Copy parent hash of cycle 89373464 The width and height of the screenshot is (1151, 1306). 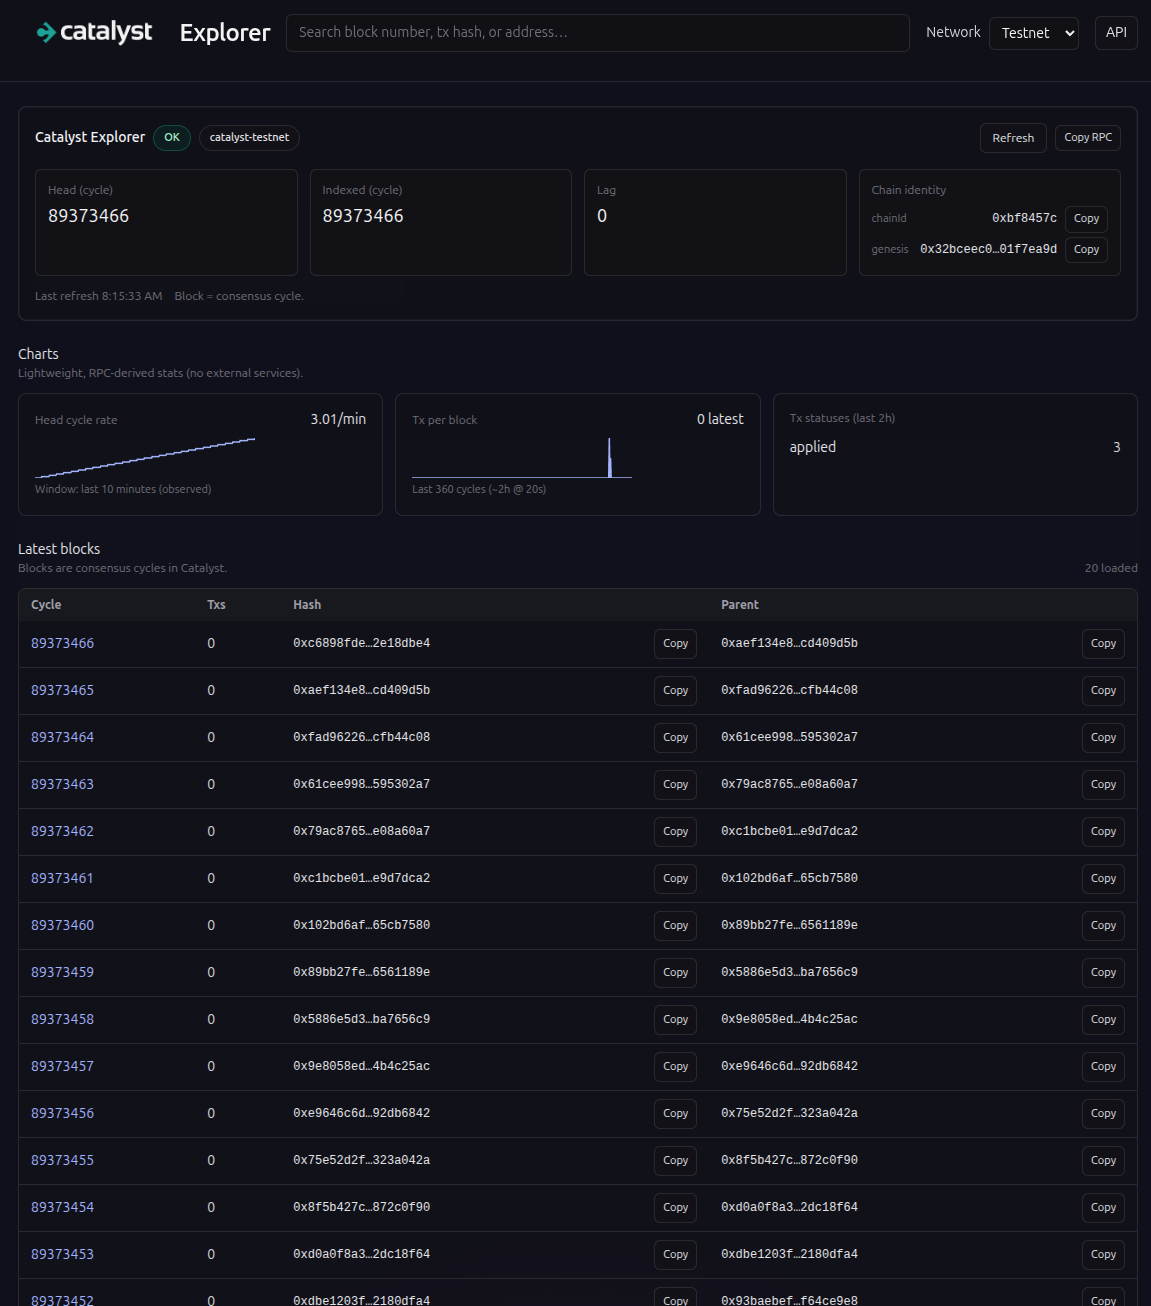tap(1103, 738)
